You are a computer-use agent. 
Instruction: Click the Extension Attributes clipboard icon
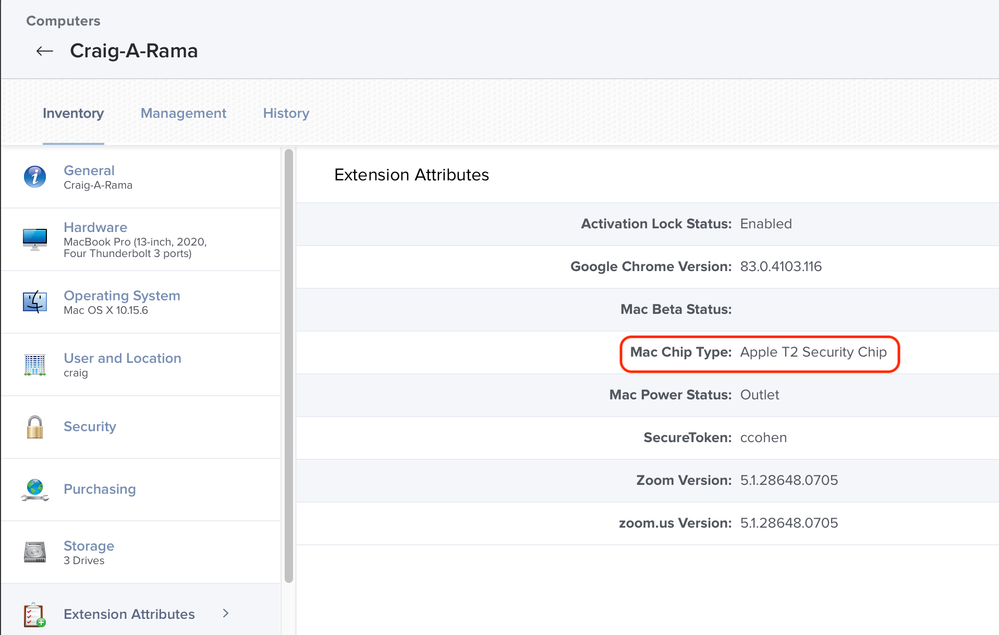[35, 615]
